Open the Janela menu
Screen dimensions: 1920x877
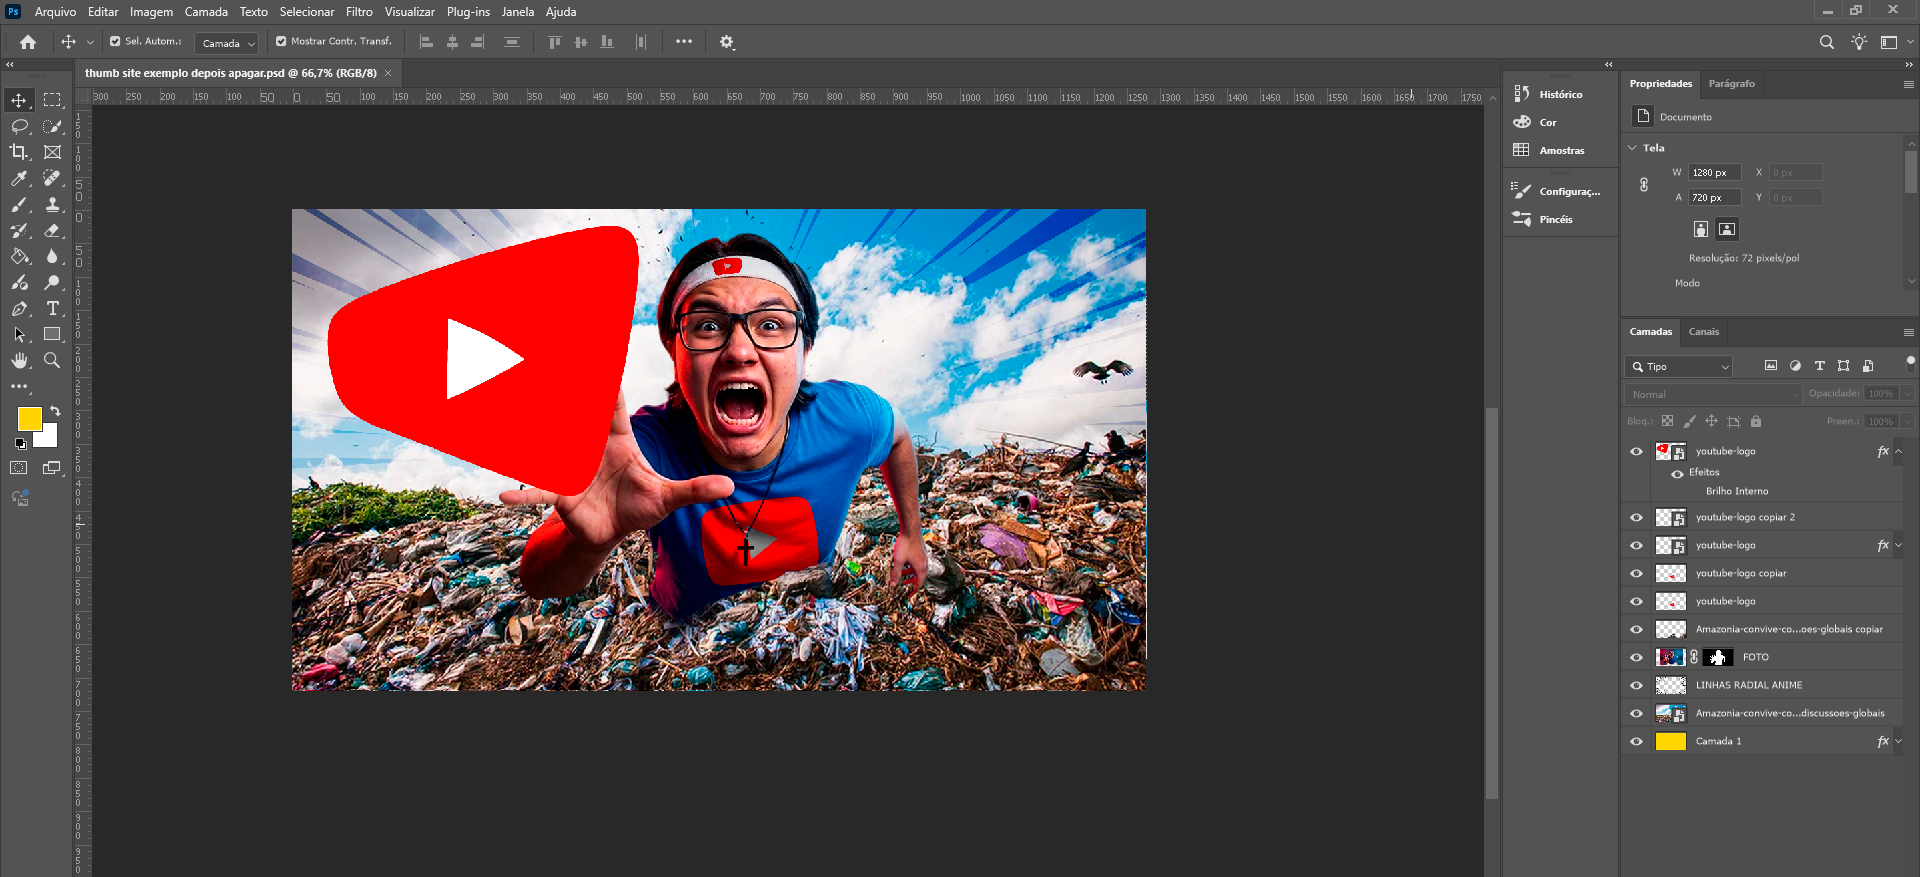[x=518, y=12]
